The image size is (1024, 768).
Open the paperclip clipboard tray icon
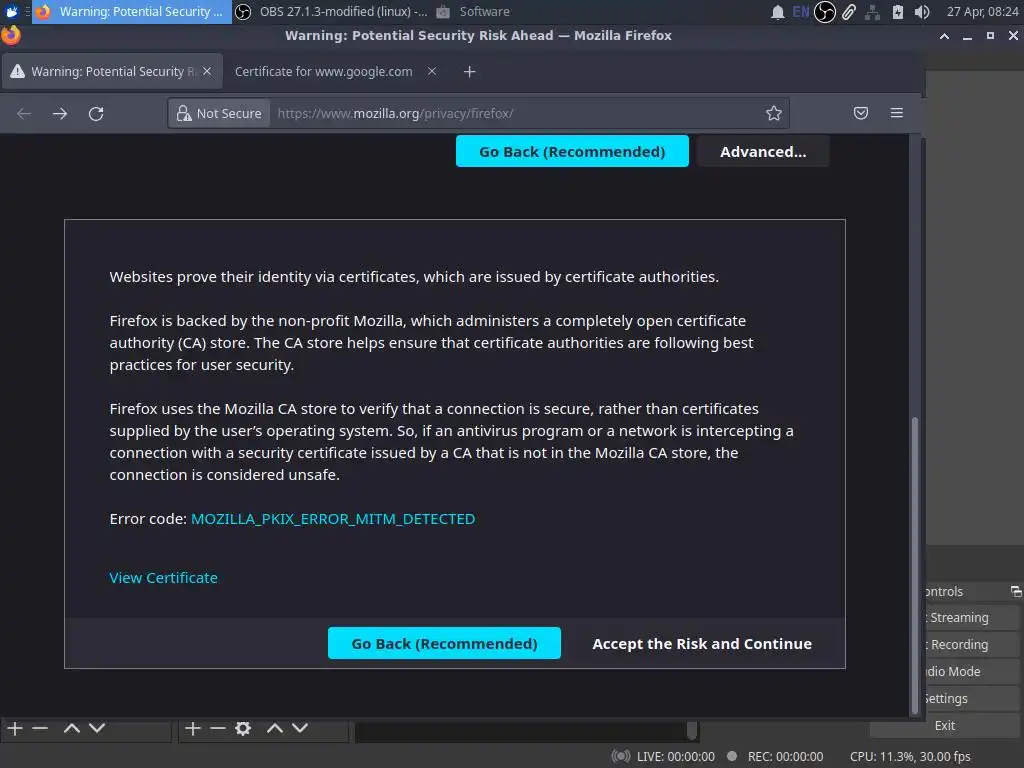click(848, 12)
